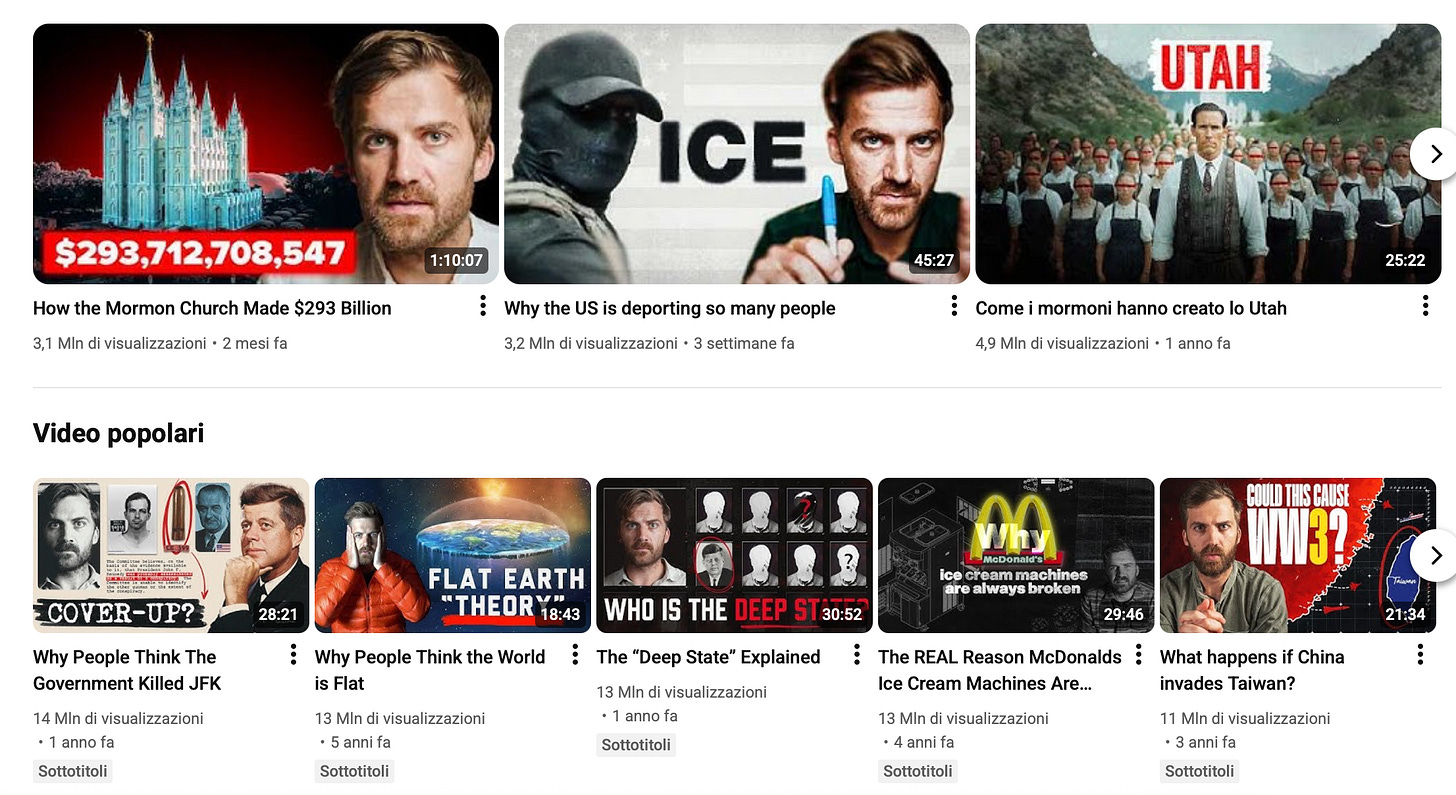This screenshot has height=795, width=1456.
Task: Play the Who Is The Deep State thumbnail
Action: point(734,555)
